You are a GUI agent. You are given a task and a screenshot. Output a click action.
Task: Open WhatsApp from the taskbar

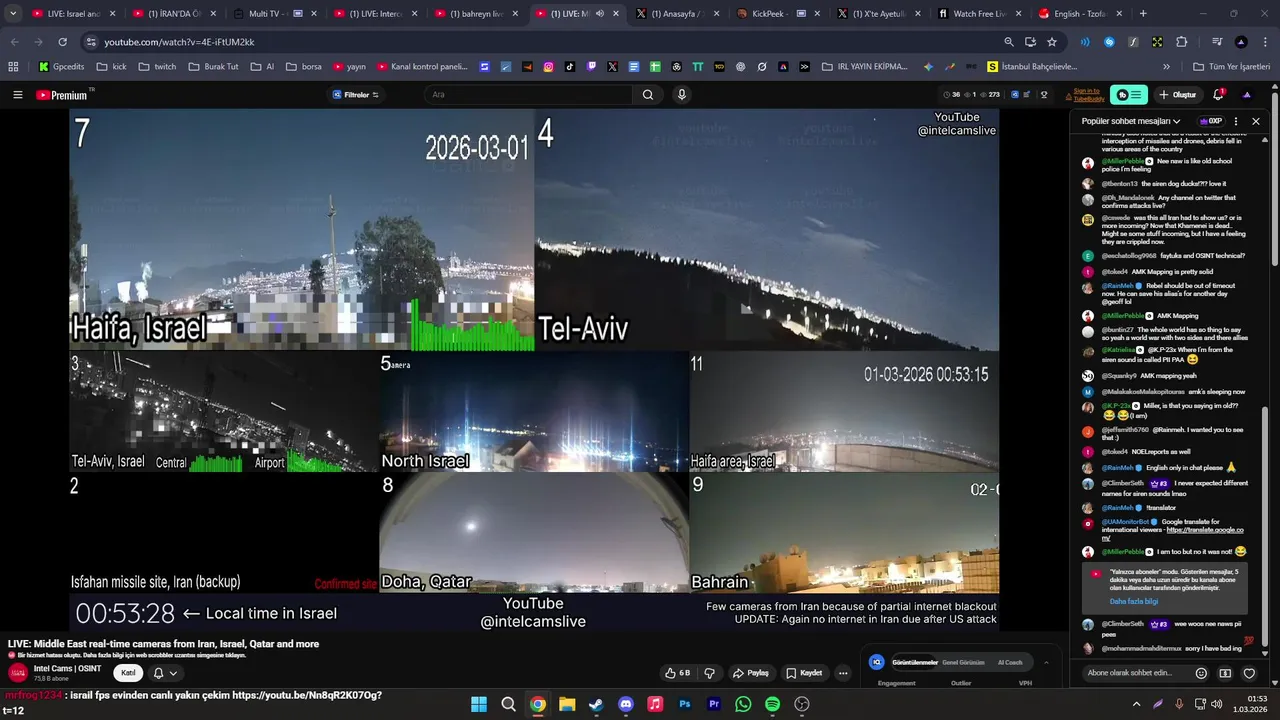[743, 704]
